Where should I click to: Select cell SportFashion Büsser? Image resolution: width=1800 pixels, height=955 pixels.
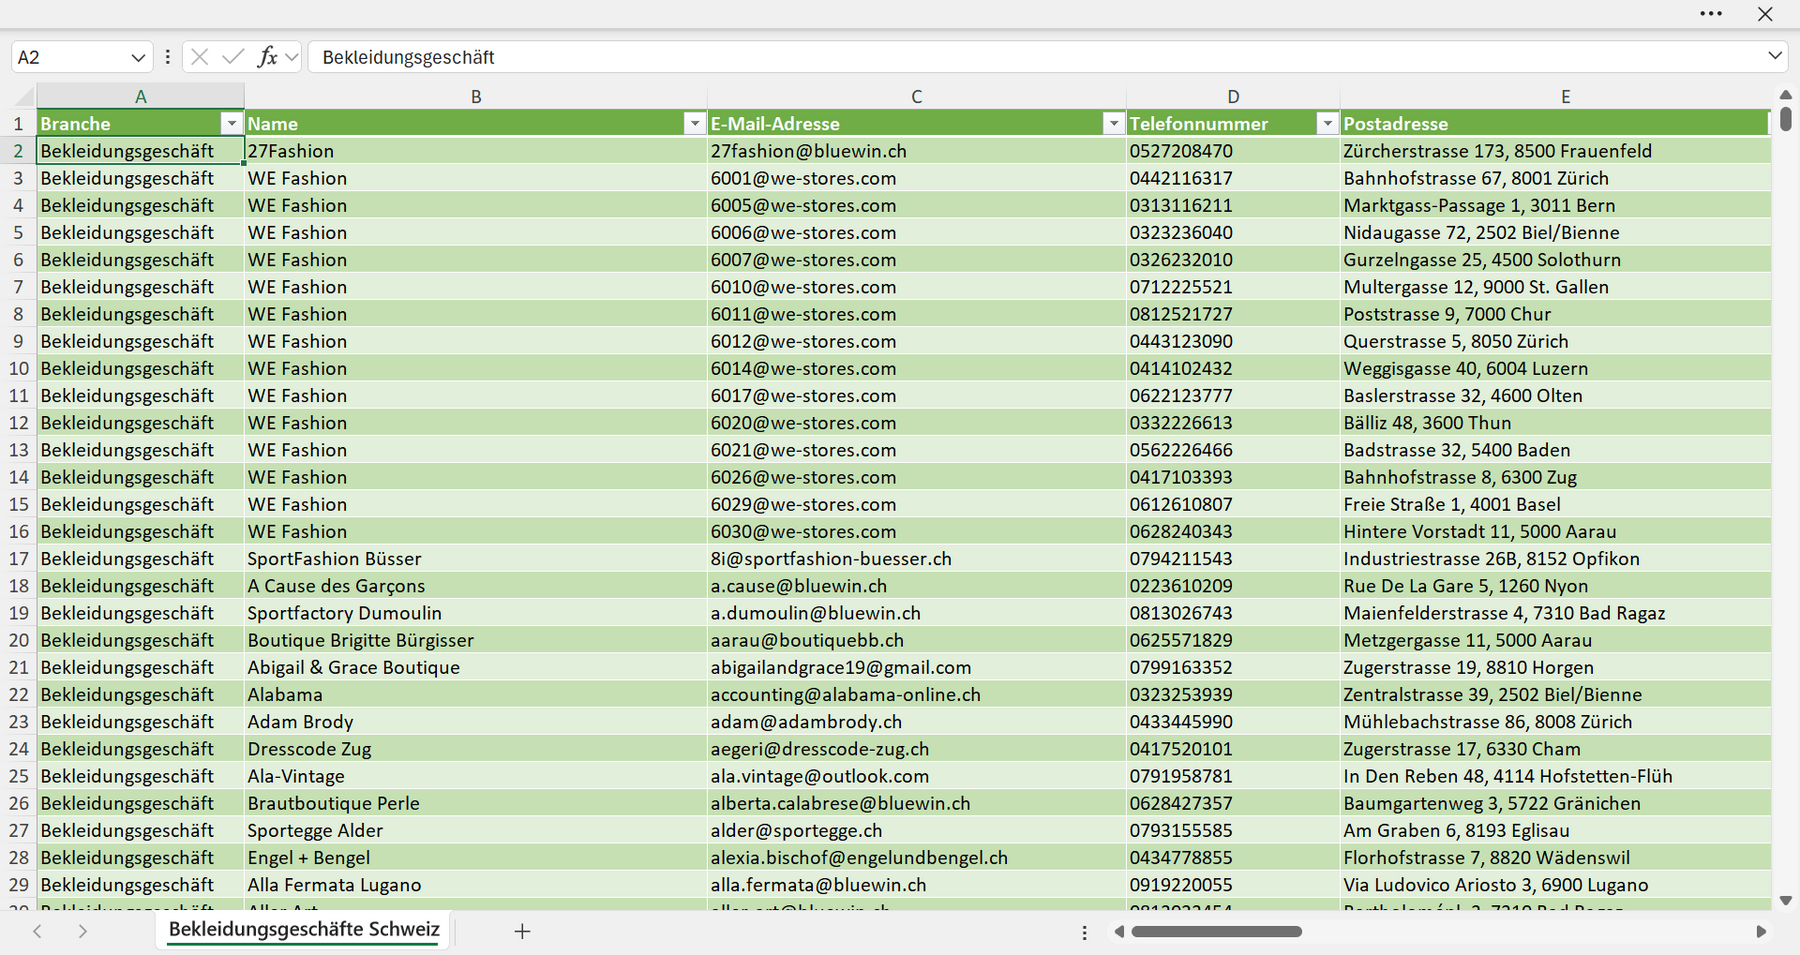476,559
